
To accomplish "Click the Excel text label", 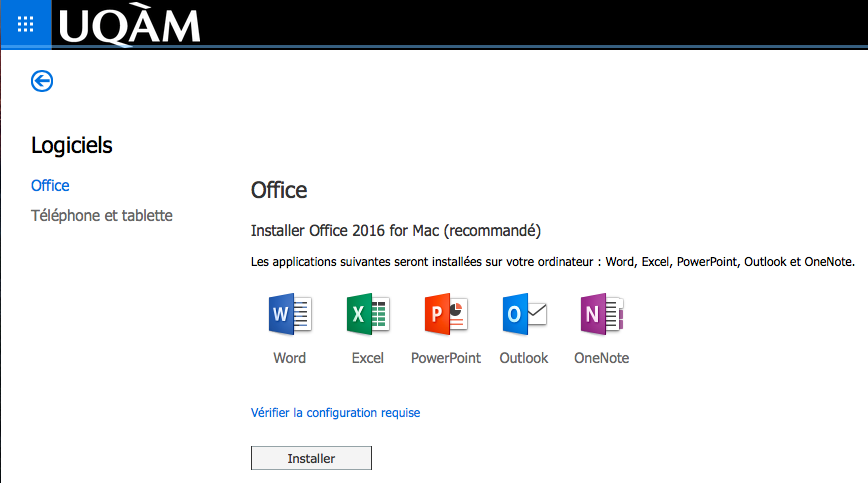I will coord(367,358).
